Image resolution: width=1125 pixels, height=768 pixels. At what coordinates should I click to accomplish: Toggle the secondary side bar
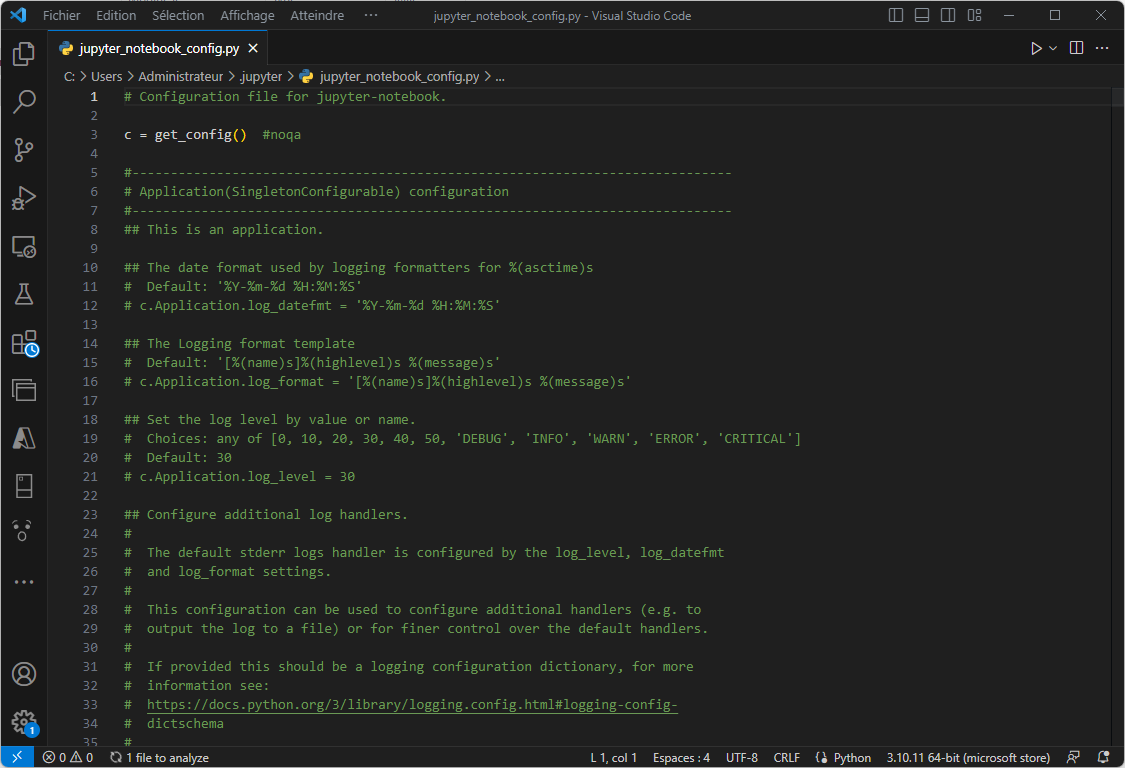pyautogui.click(x=948, y=15)
